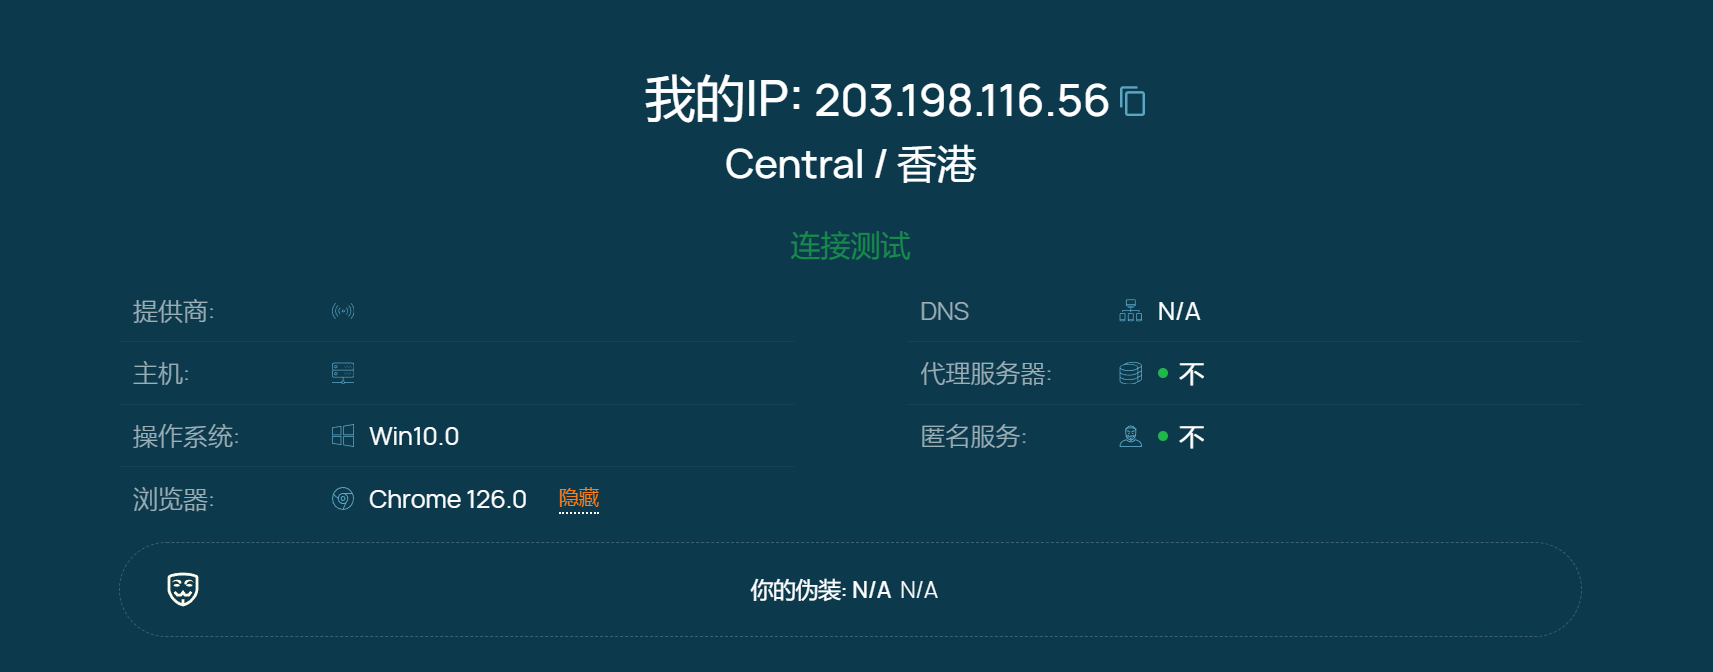This screenshot has height=672, width=1713.
Task: Click the disguise mask icon
Action: [x=183, y=589]
